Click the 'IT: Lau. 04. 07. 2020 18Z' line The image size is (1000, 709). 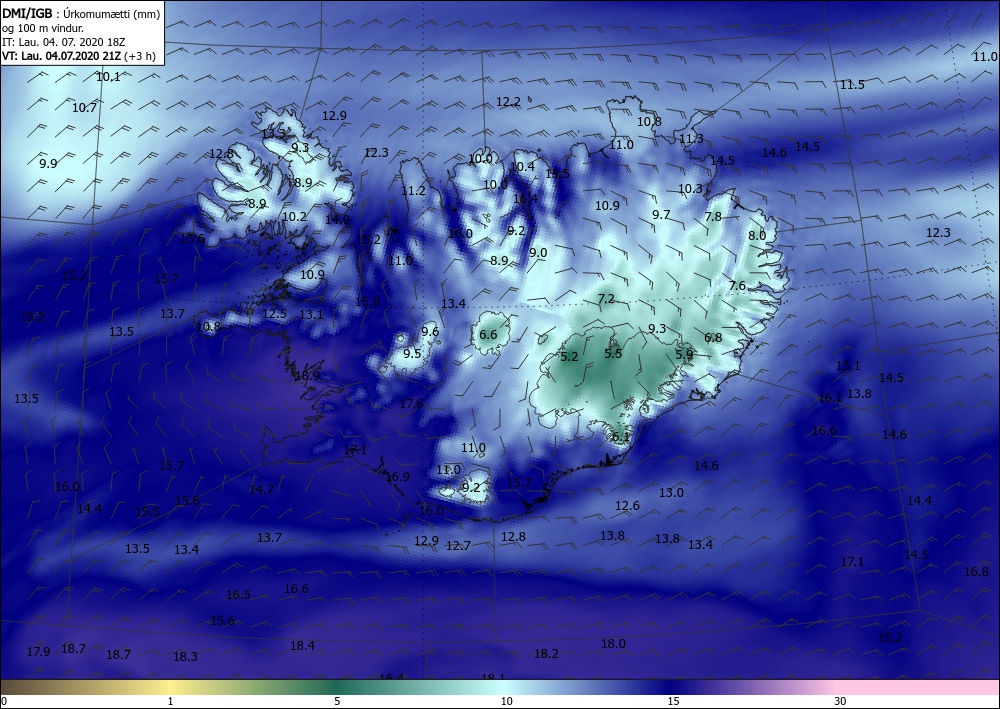tap(63, 42)
